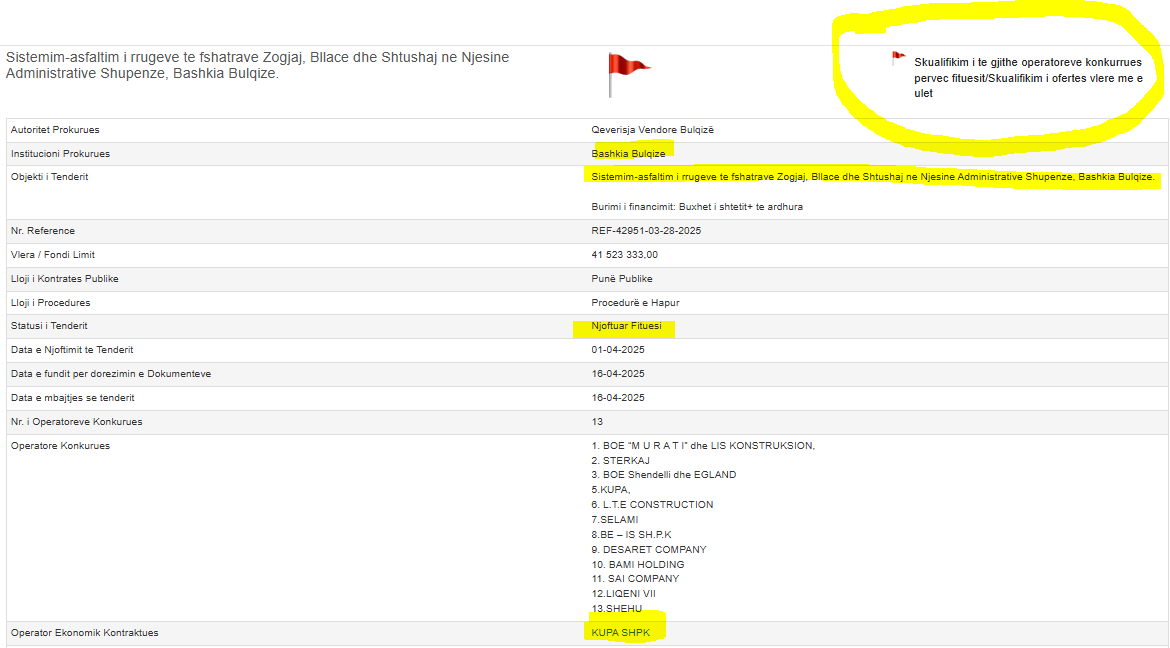This screenshot has height=648, width=1170.
Task: Click the Nr. i Operatoreve Konkurues label
Action: [x=76, y=422]
